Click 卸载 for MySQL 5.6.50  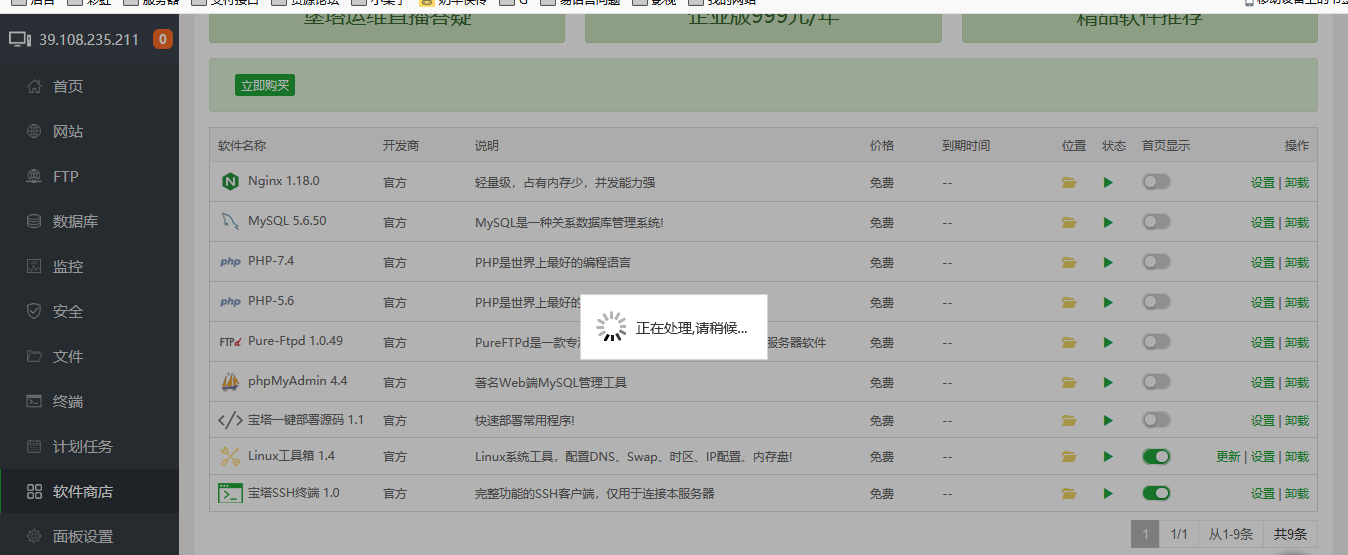[x=1297, y=223]
